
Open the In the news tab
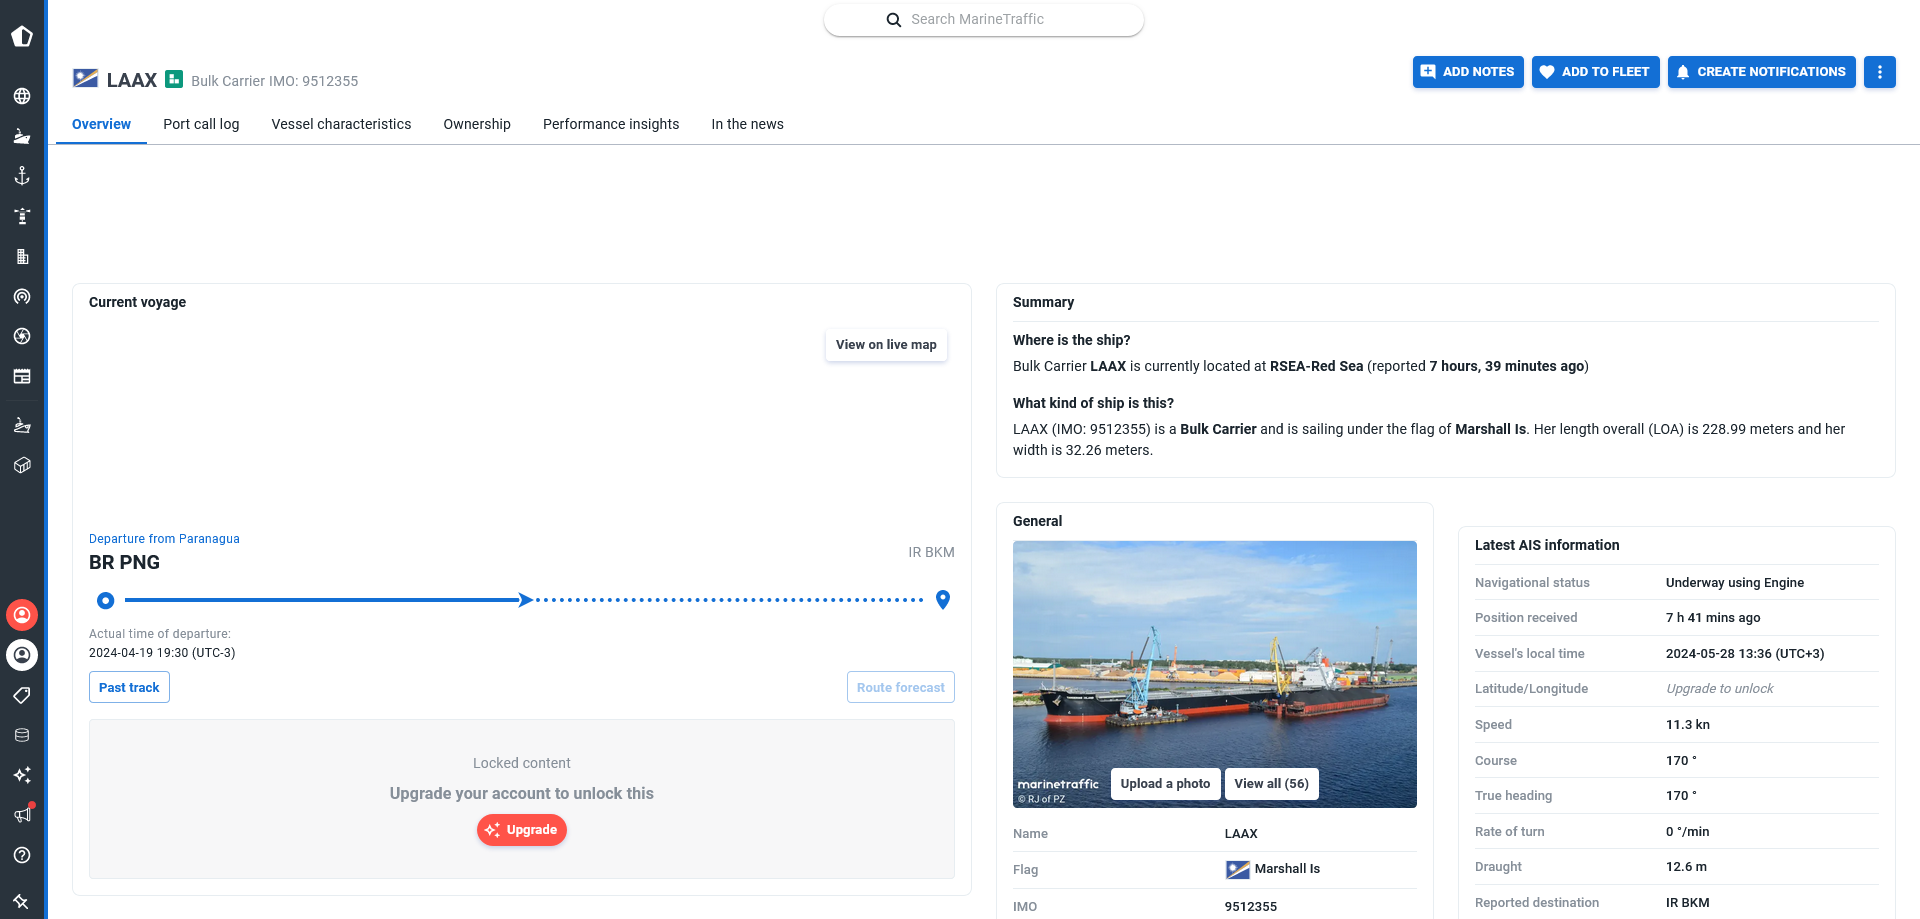point(747,124)
